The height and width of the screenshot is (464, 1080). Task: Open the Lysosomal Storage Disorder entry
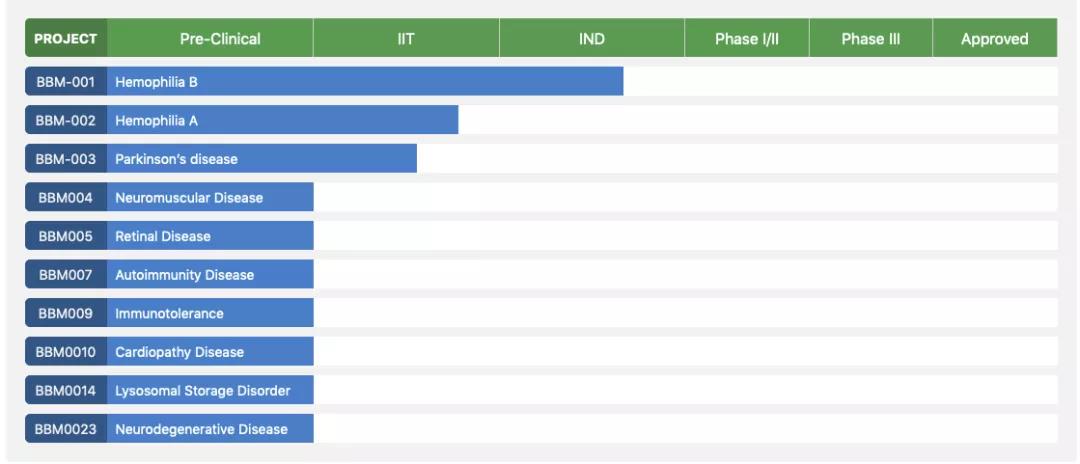(x=210, y=390)
